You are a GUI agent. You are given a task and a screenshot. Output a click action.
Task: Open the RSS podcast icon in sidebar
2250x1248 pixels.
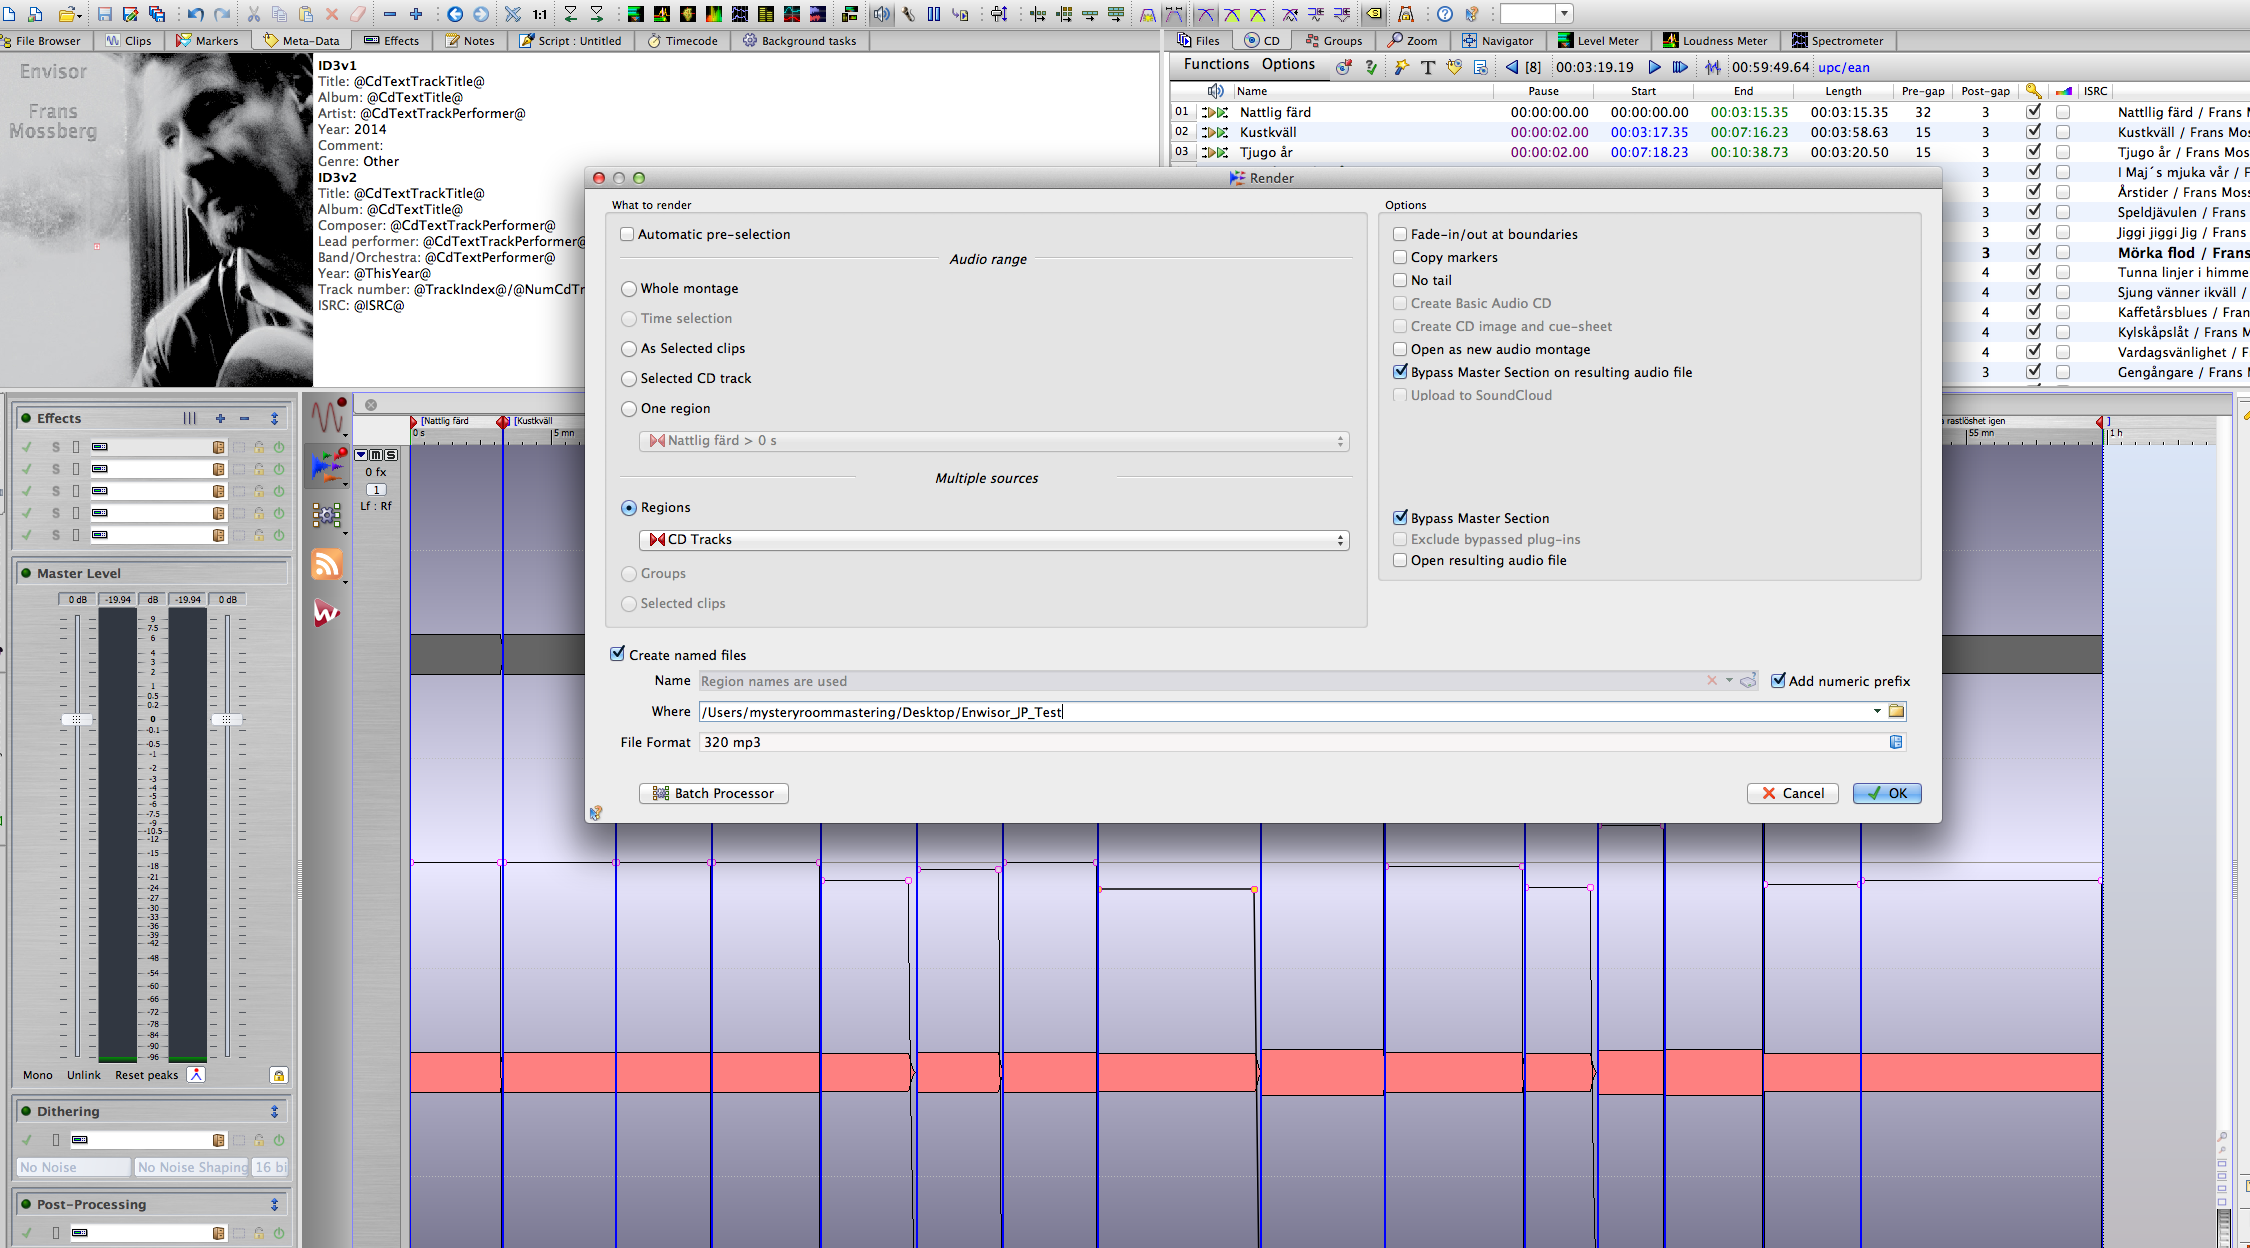pyautogui.click(x=327, y=564)
